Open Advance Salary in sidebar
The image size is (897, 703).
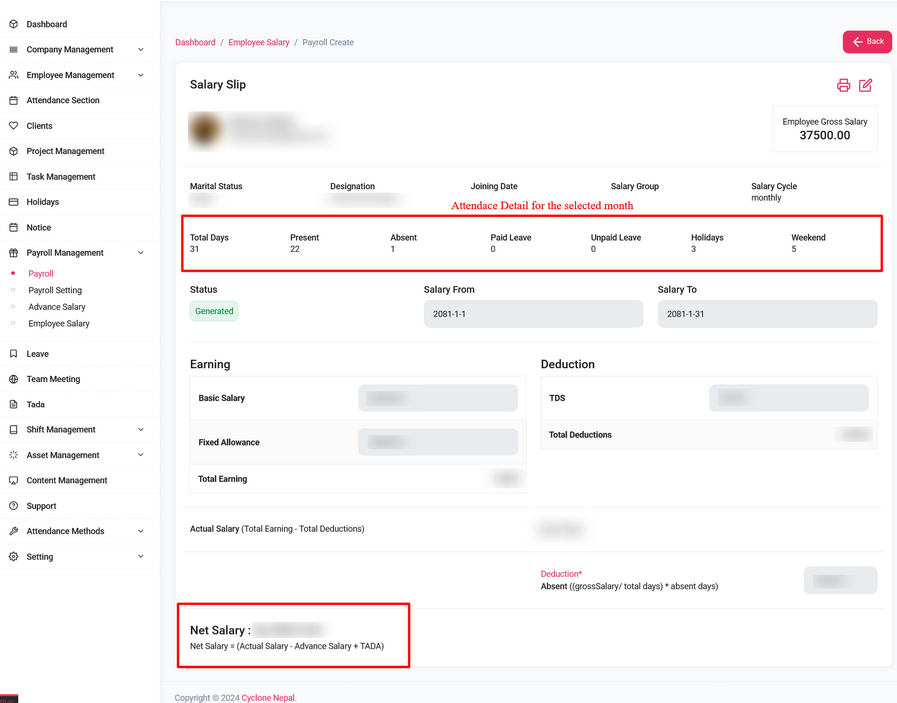[x=57, y=307]
